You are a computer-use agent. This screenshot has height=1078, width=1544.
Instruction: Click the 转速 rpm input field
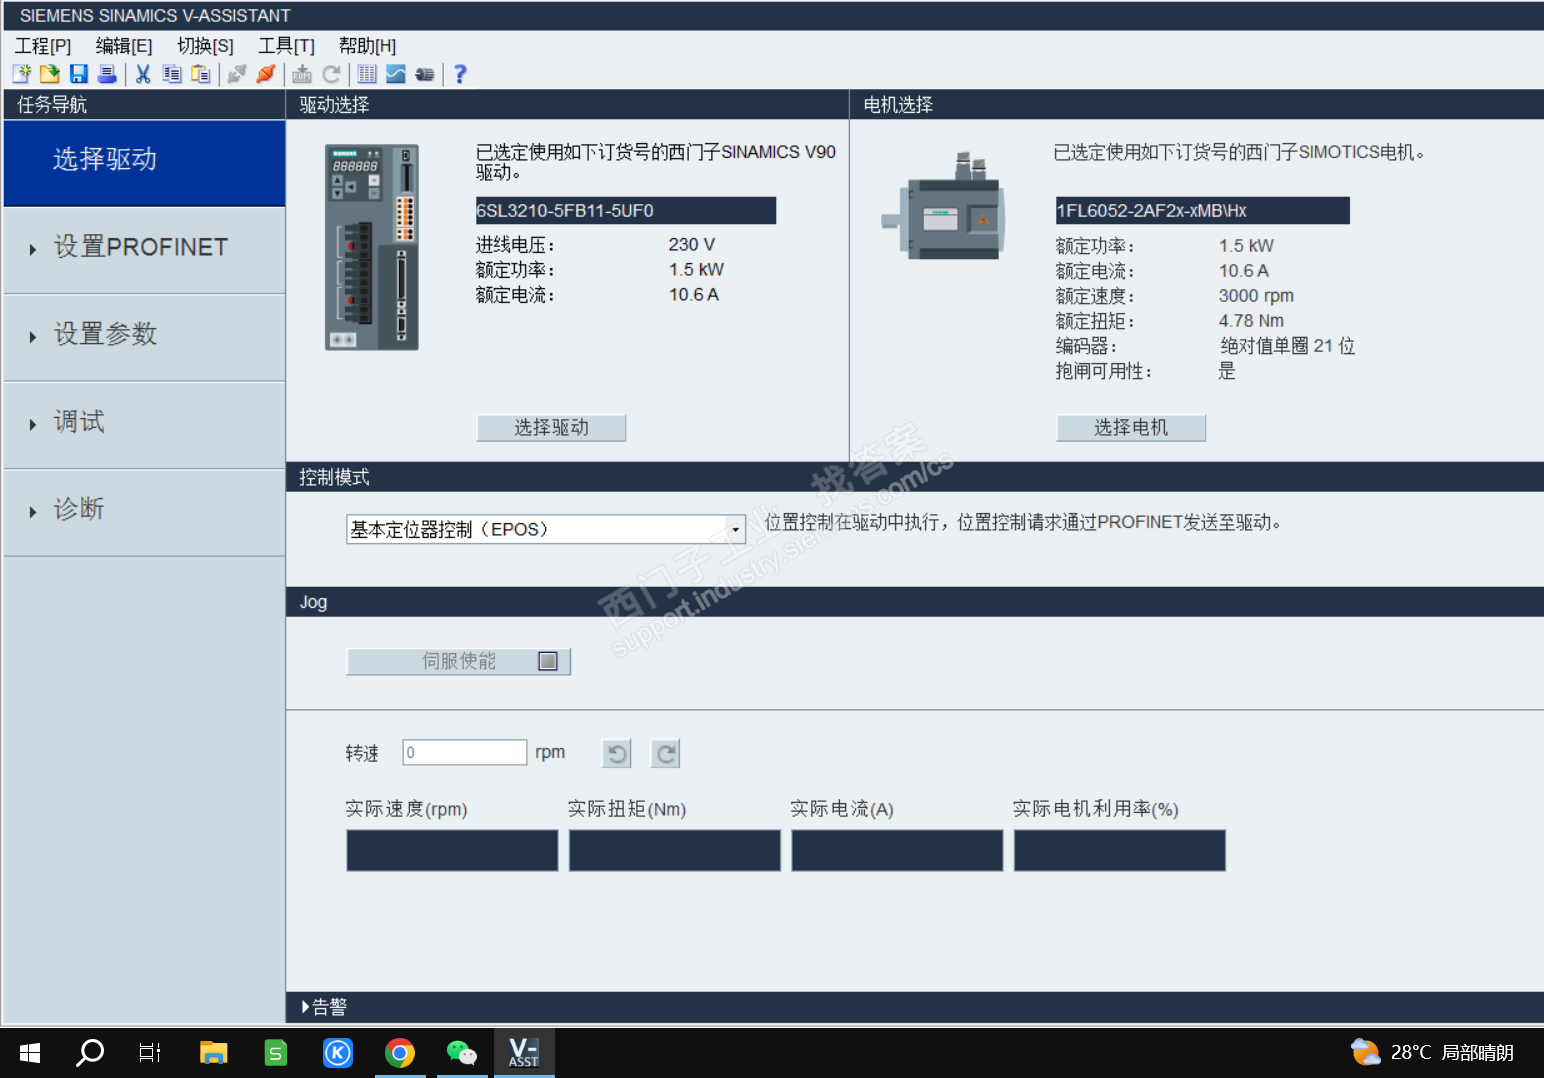[465, 752]
